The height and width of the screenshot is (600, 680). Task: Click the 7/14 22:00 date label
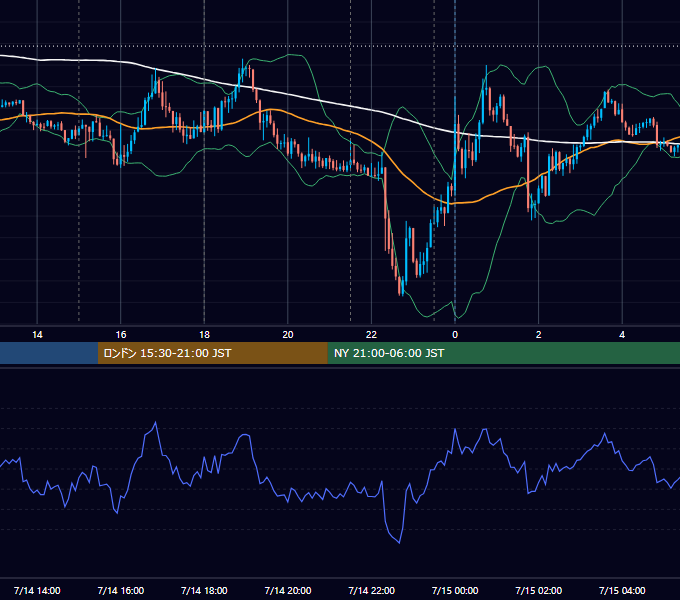[371, 590]
